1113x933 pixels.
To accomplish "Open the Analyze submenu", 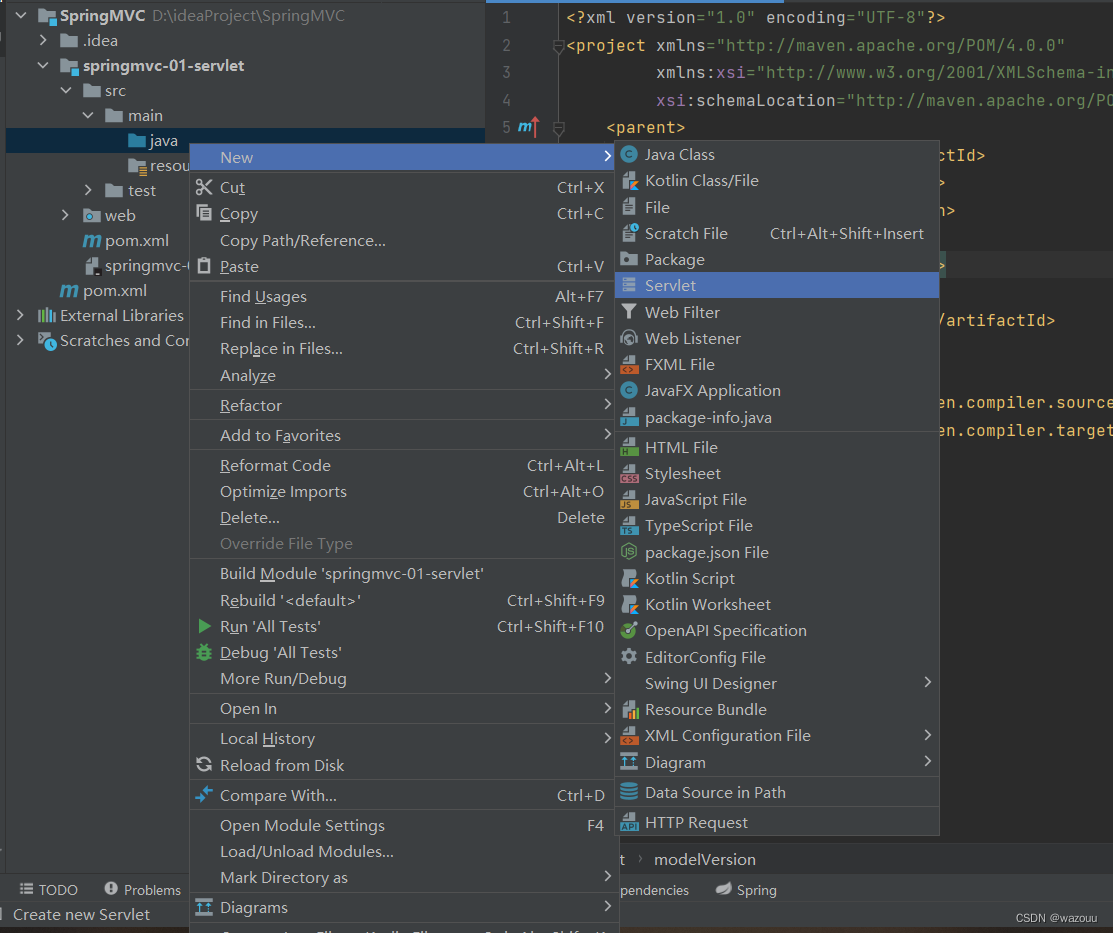I will [x=402, y=375].
